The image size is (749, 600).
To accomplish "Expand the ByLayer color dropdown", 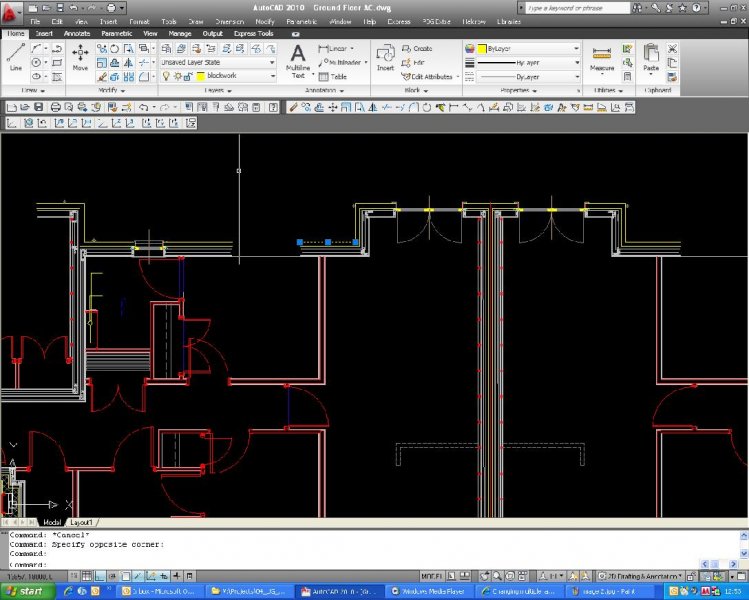I will 576,48.
